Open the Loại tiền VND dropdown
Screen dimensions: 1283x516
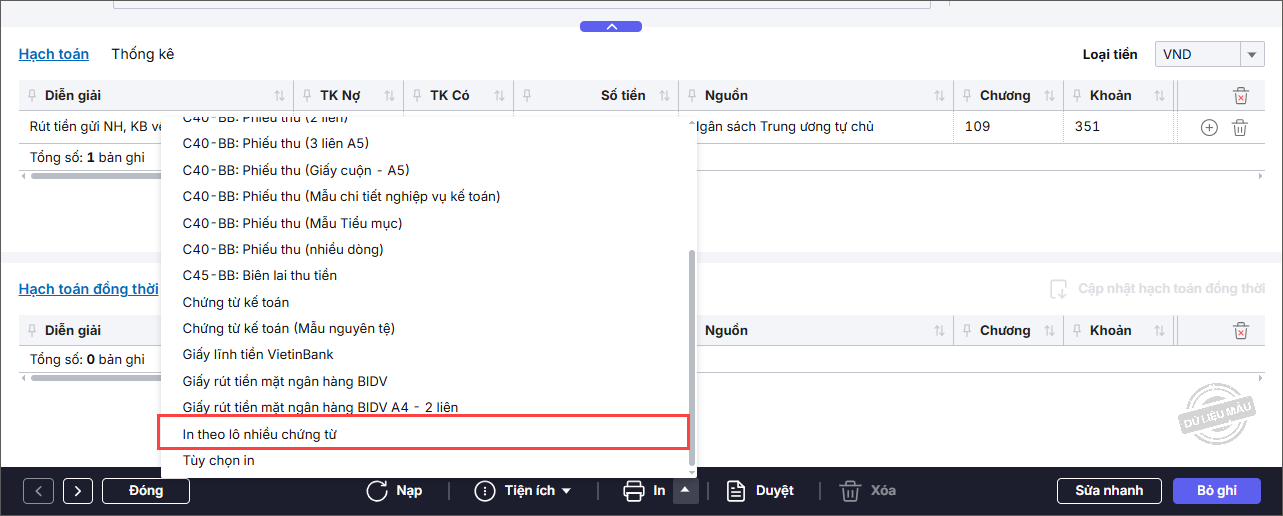coord(1210,54)
